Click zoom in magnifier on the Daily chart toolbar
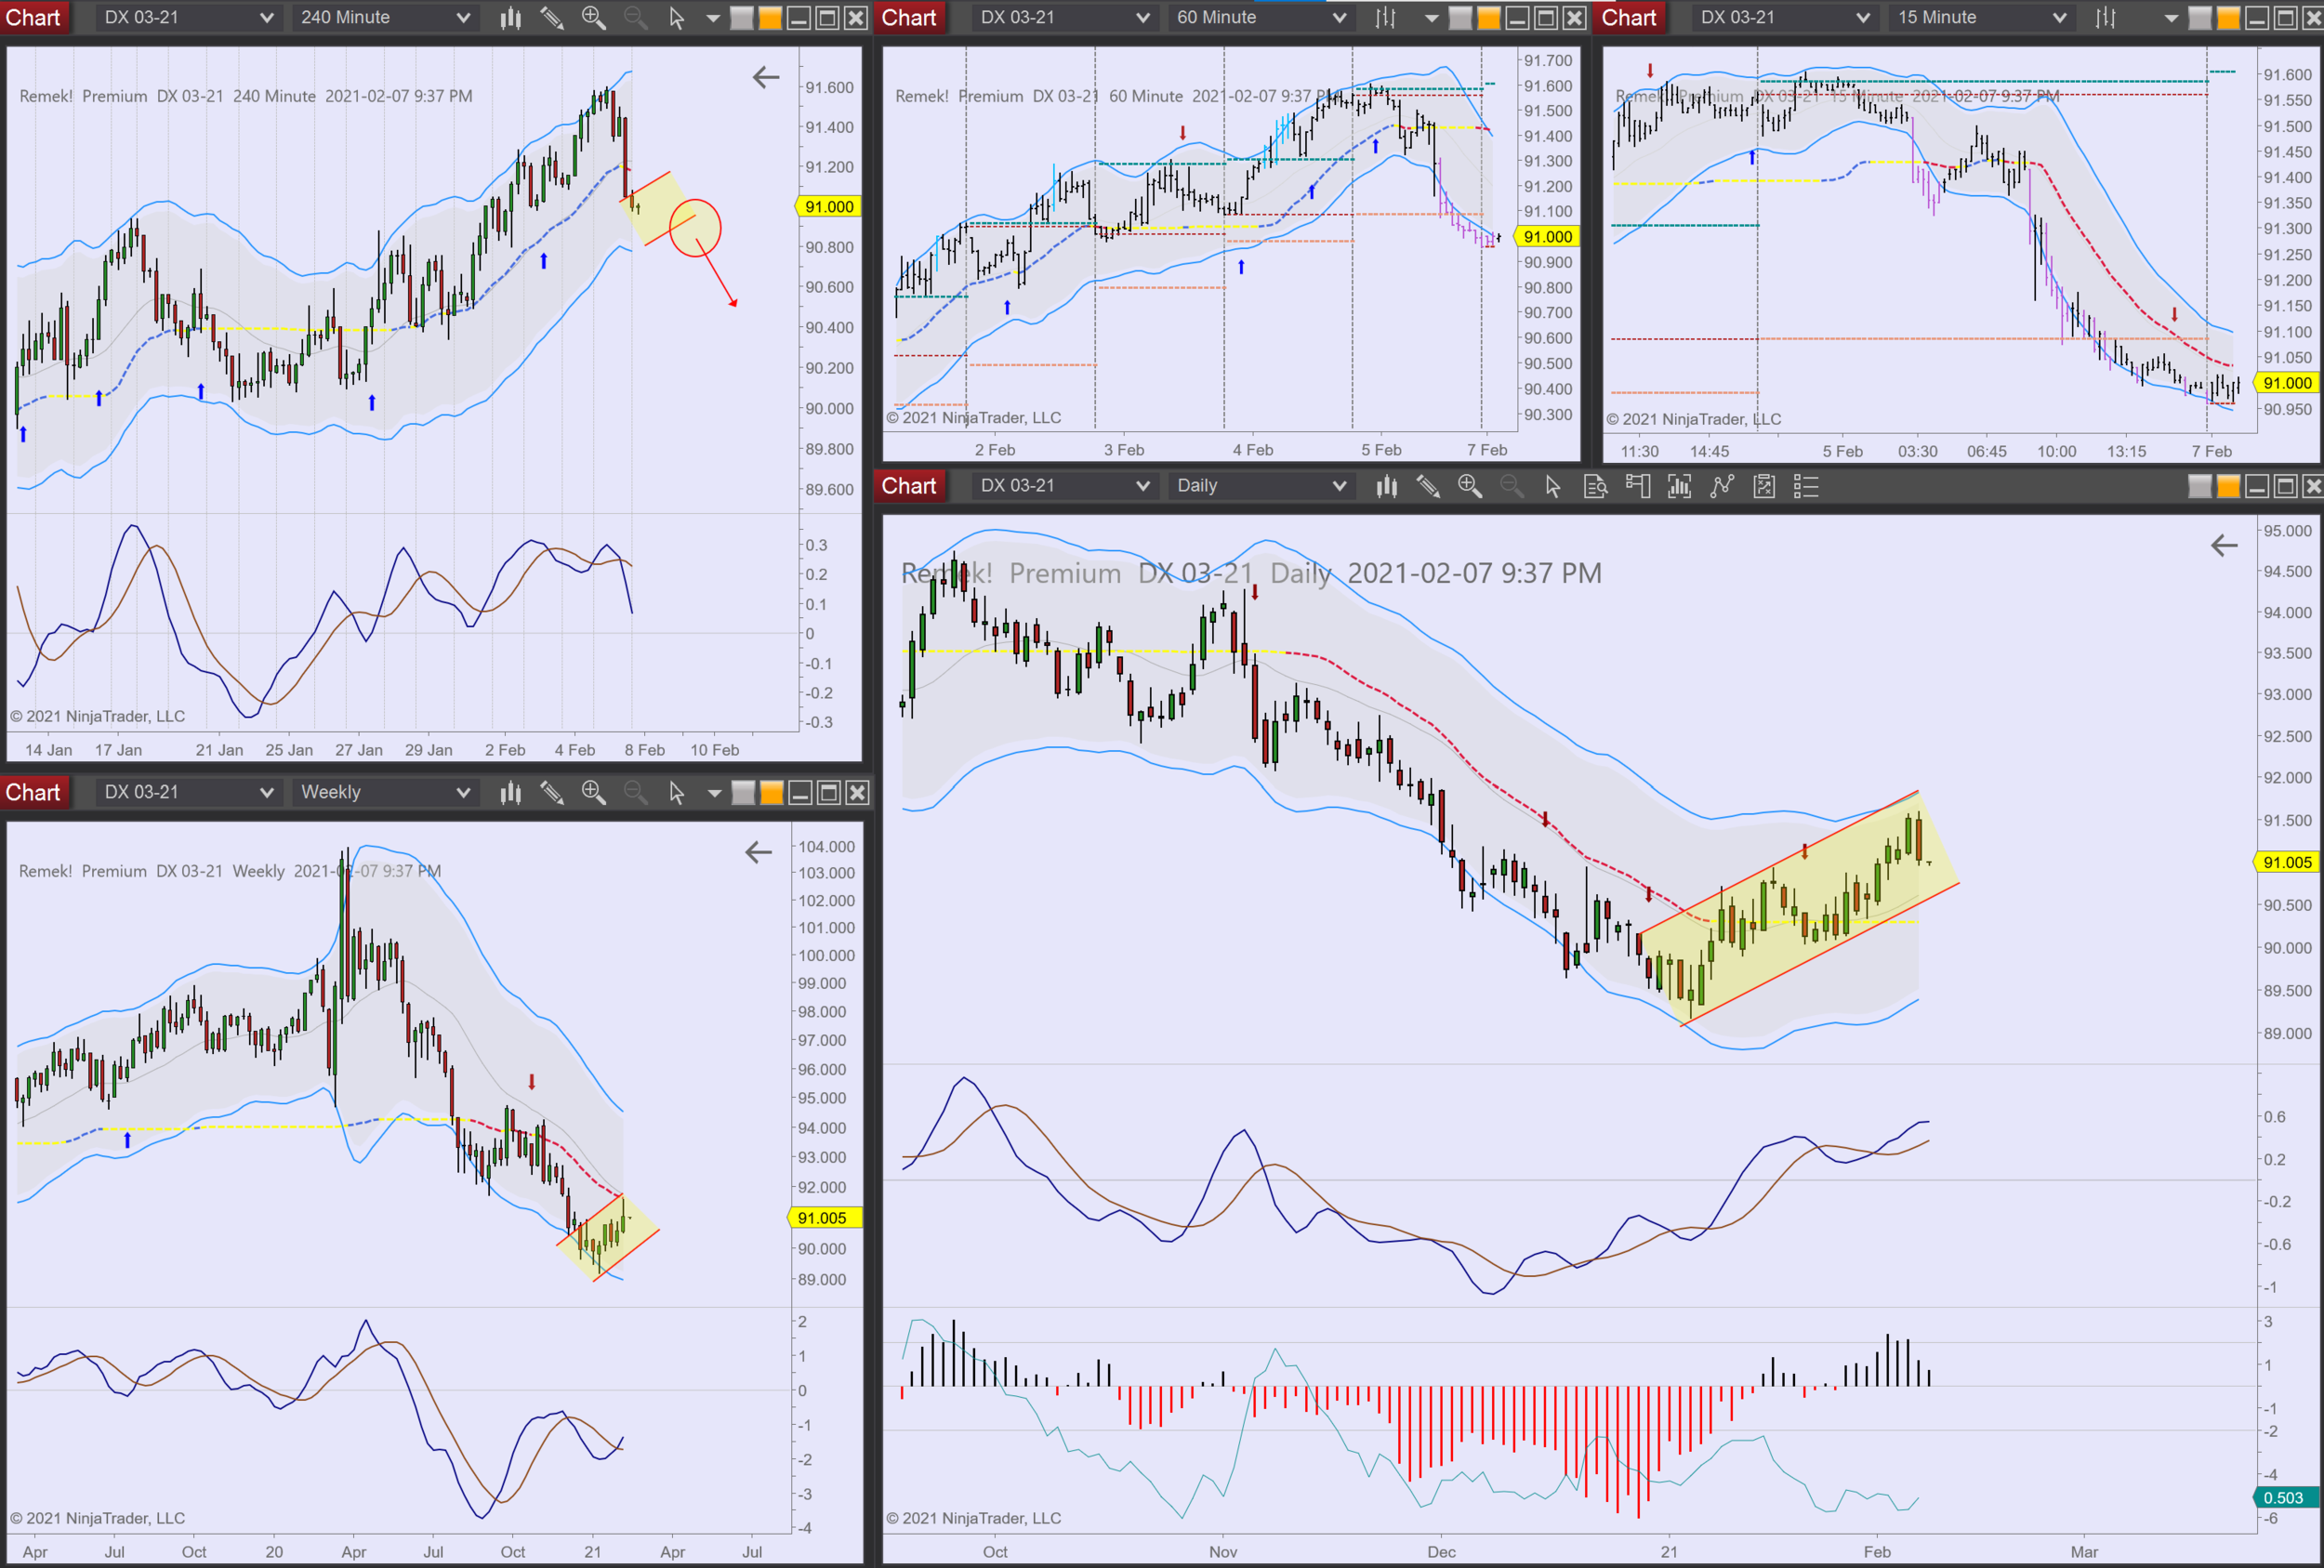Screen dimensions: 2324x1568 (1469, 487)
